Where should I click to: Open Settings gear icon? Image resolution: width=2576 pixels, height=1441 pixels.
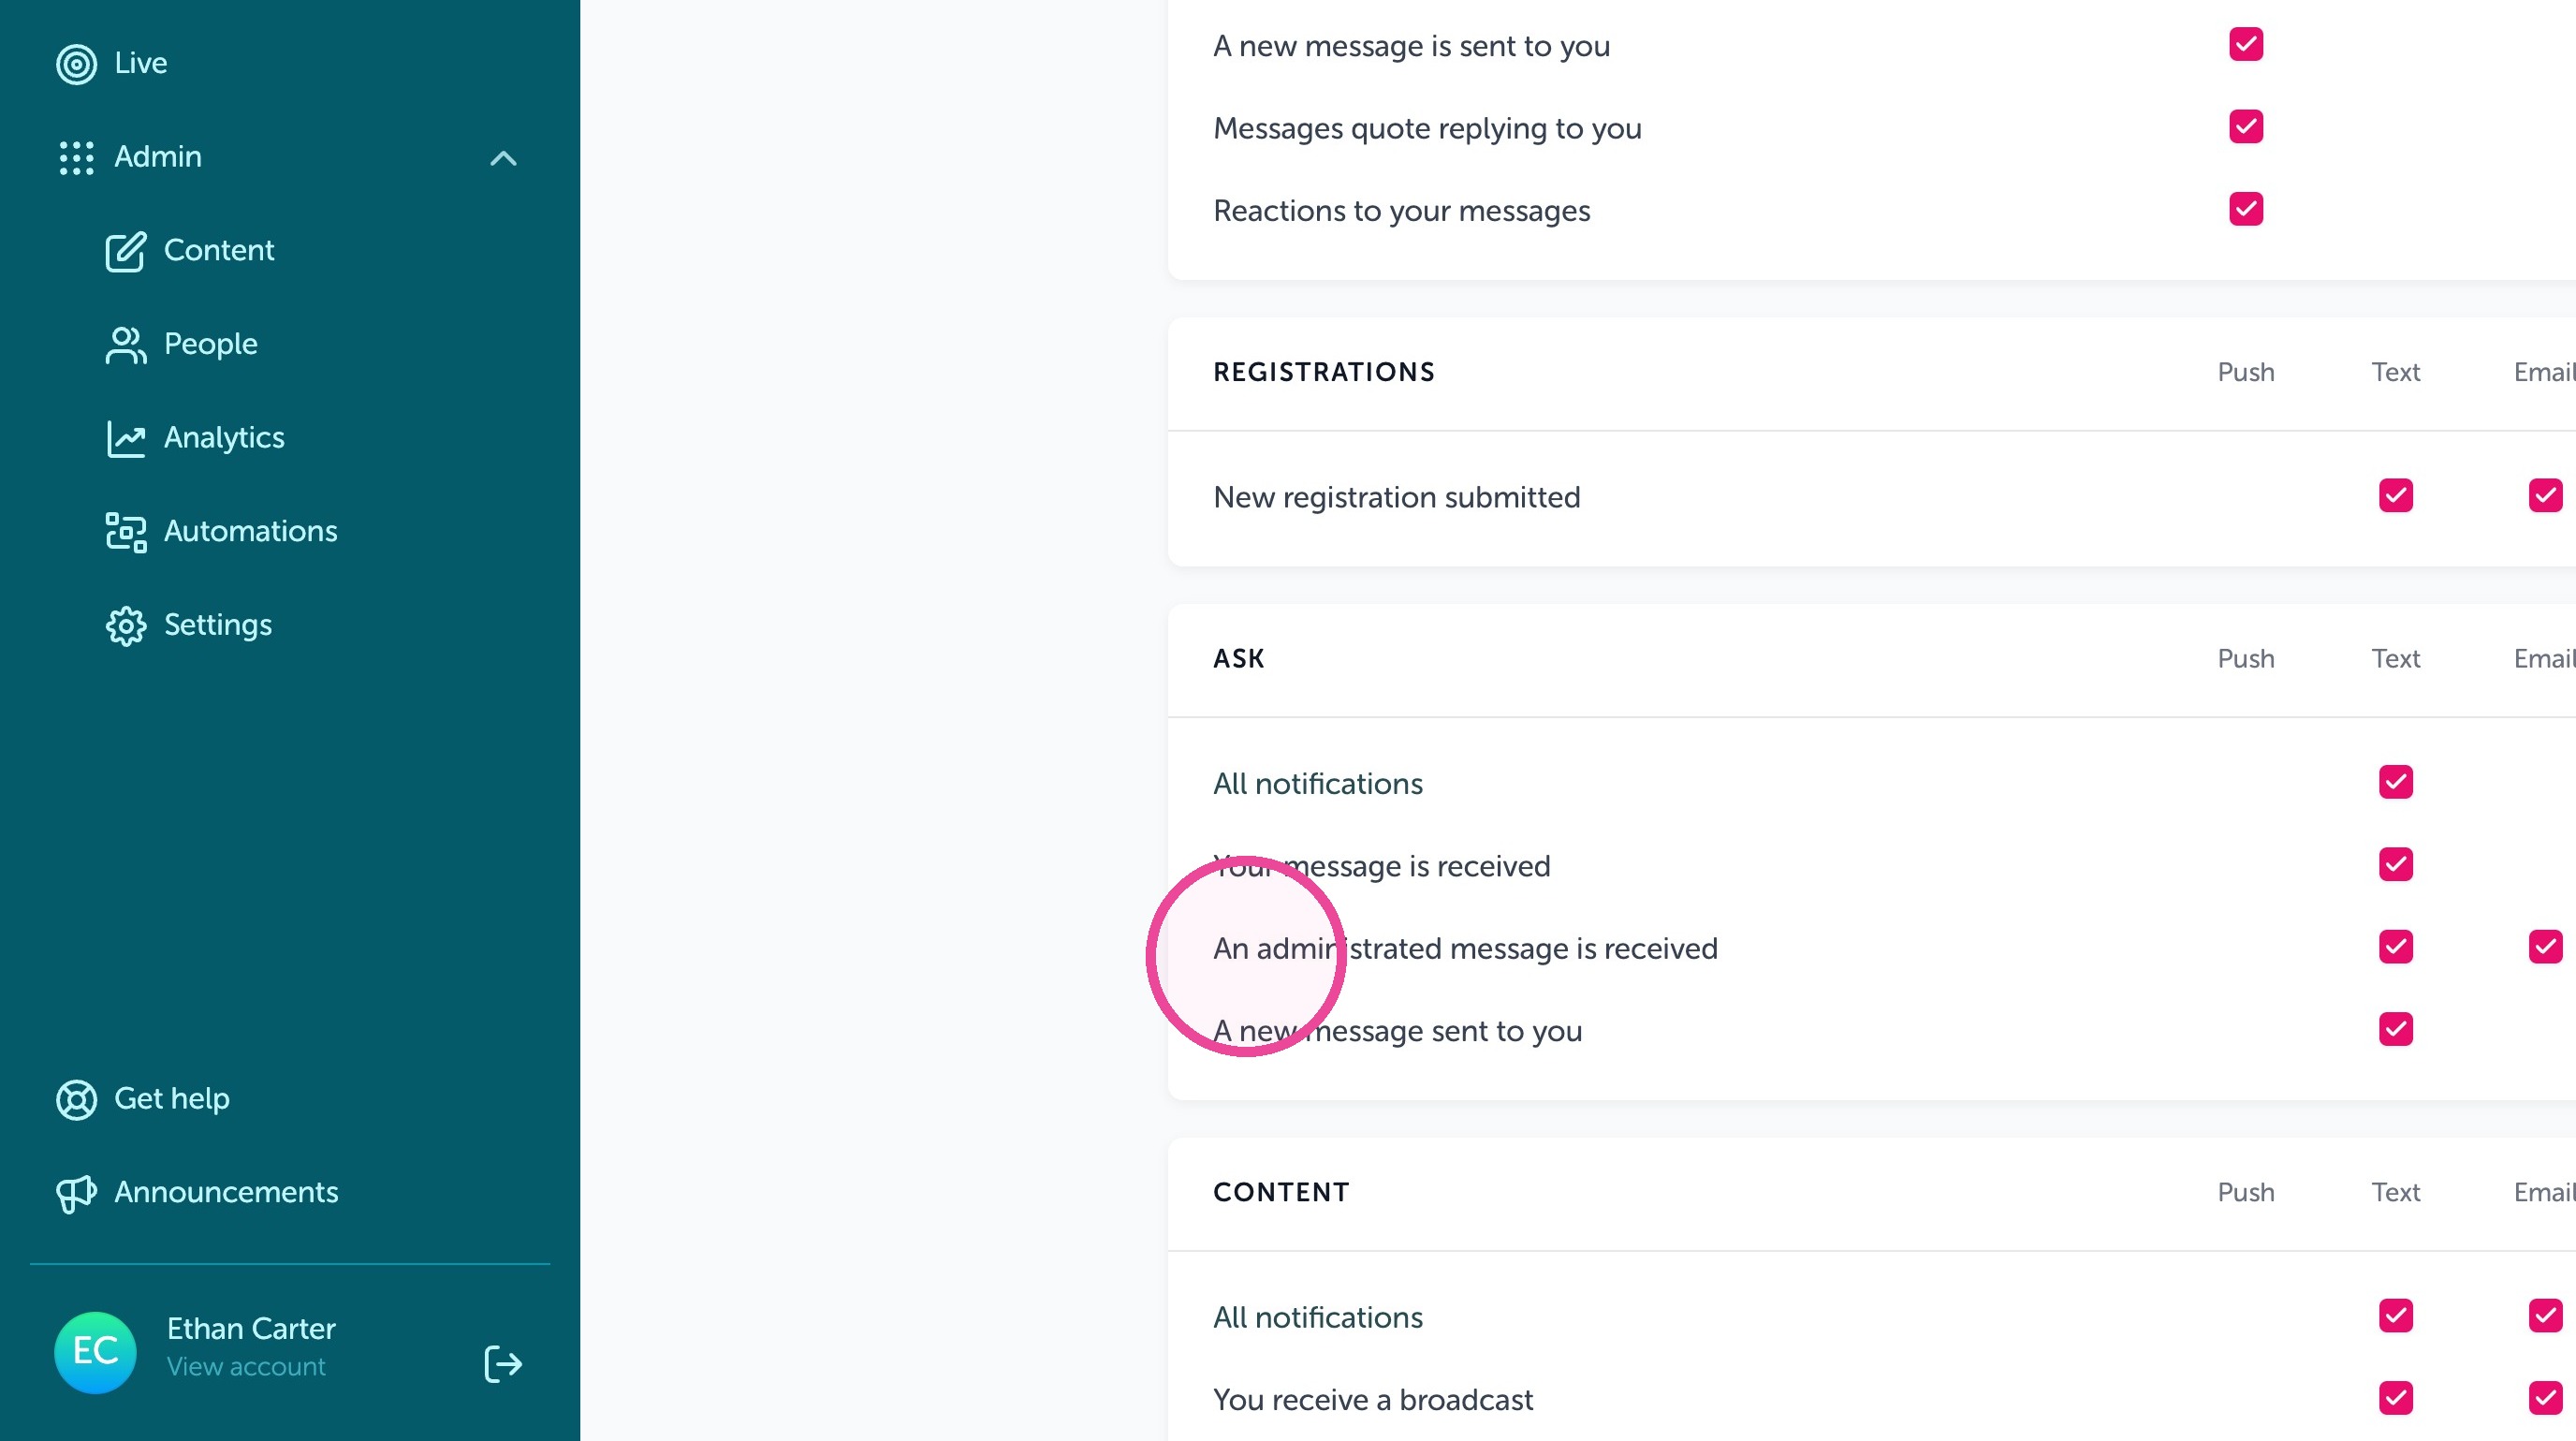coord(126,626)
